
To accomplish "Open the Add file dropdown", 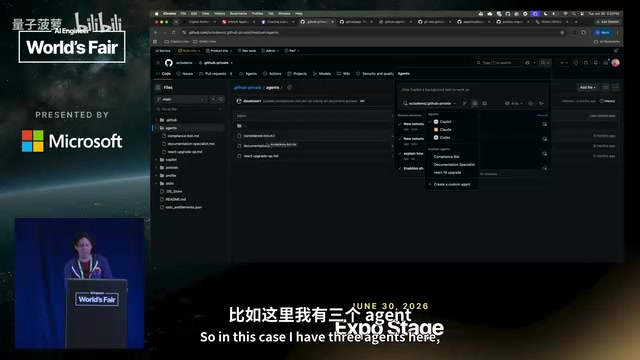I will pos(588,87).
